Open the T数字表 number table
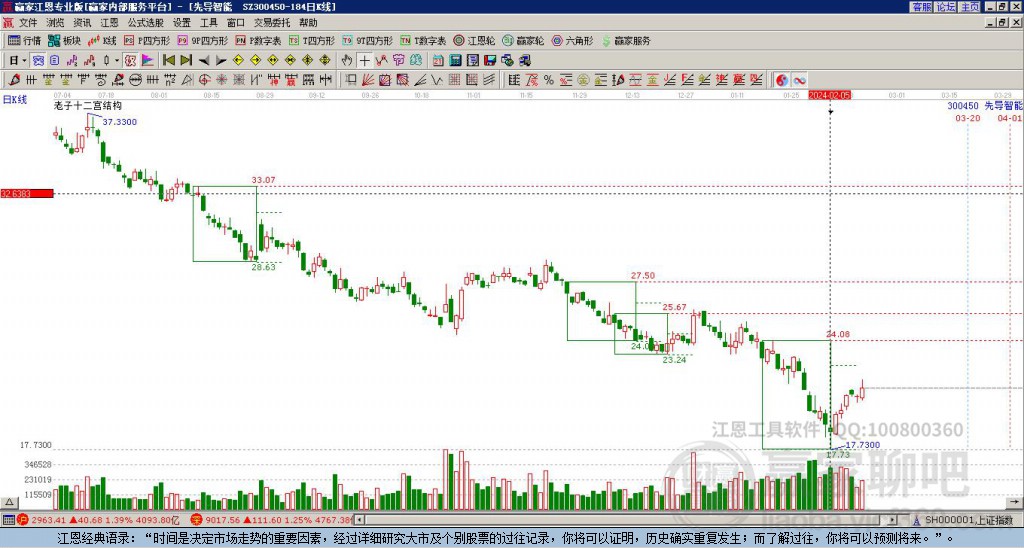The width and height of the screenshot is (1024, 548). 423,40
